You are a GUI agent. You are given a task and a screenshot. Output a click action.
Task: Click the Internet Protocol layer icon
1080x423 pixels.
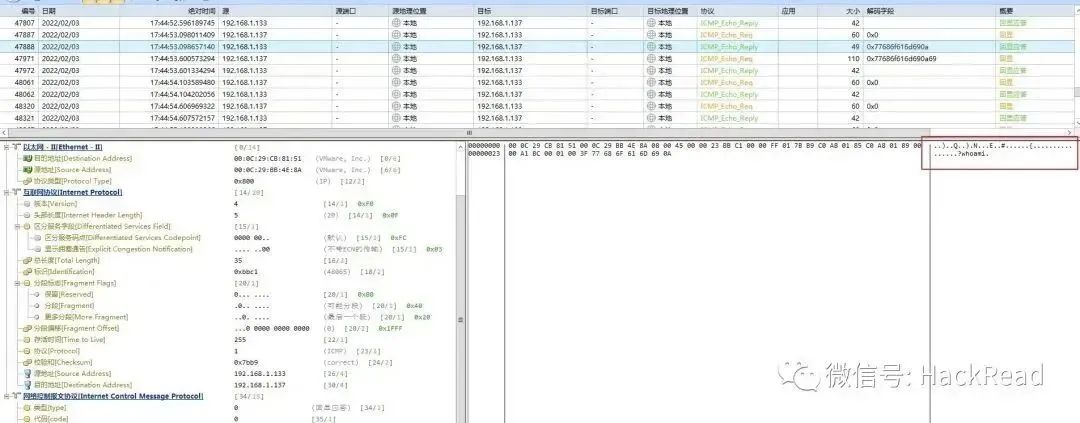point(17,192)
